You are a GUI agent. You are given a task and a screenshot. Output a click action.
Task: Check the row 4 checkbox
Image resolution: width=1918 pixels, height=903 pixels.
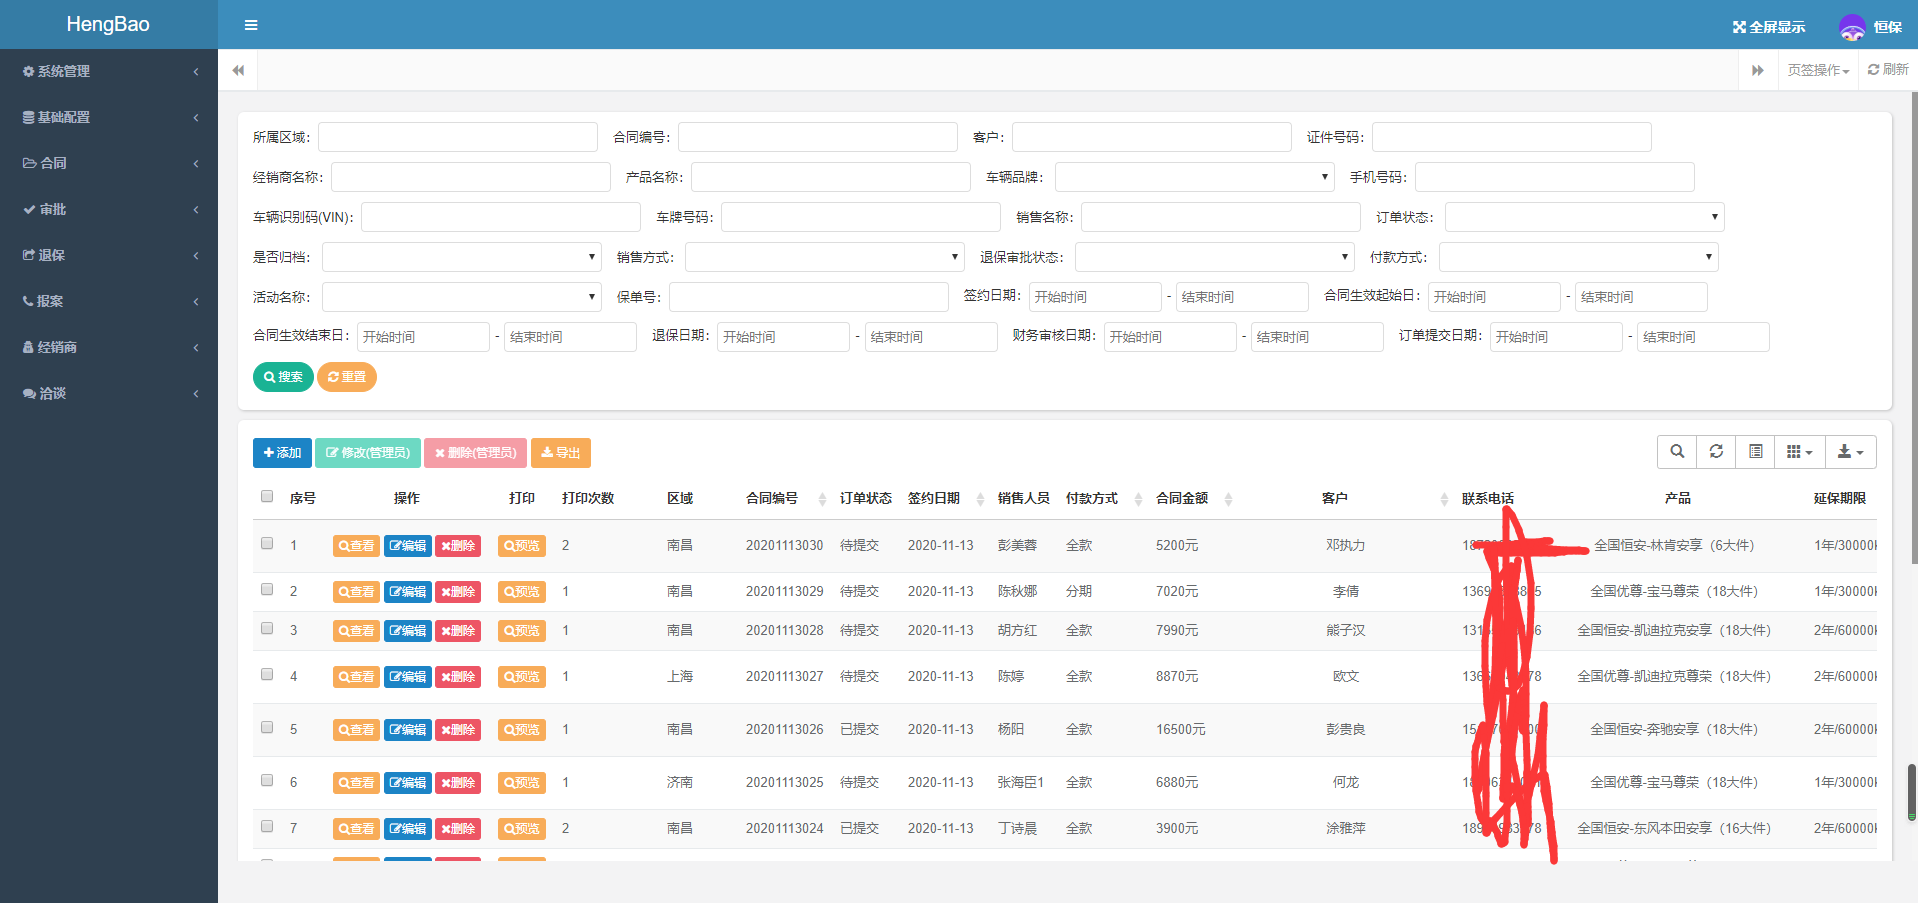pyautogui.click(x=267, y=674)
